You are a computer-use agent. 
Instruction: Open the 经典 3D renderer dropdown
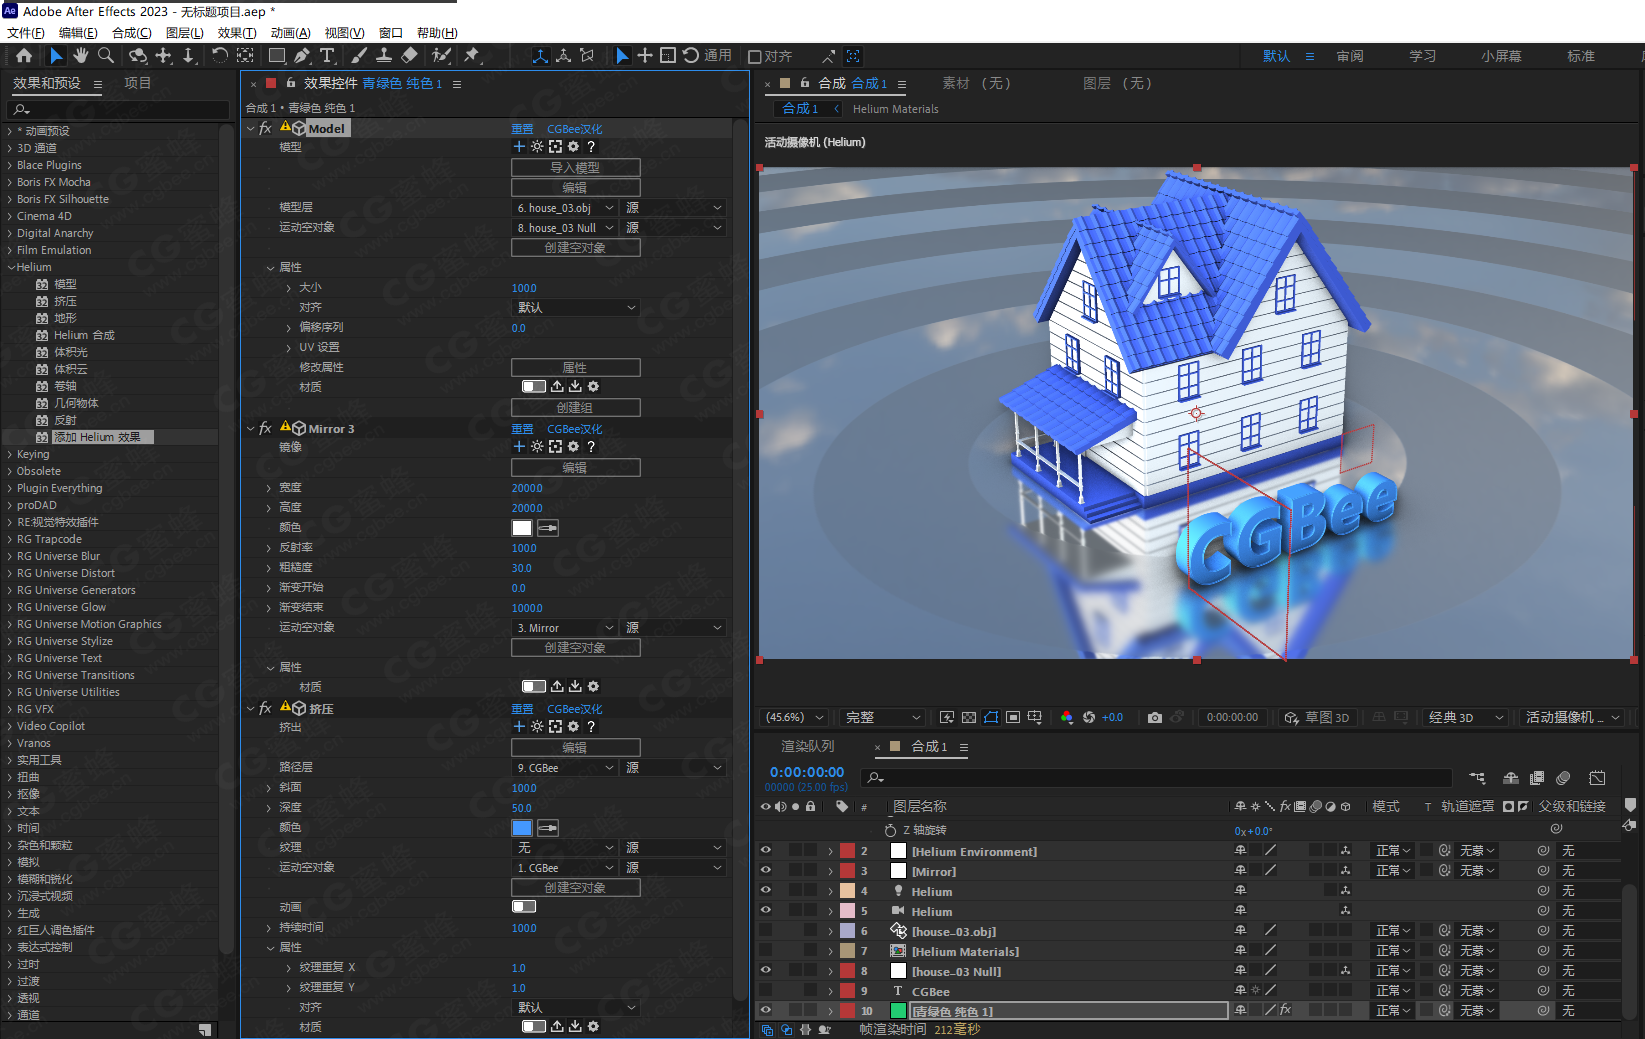tap(1466, 717)
